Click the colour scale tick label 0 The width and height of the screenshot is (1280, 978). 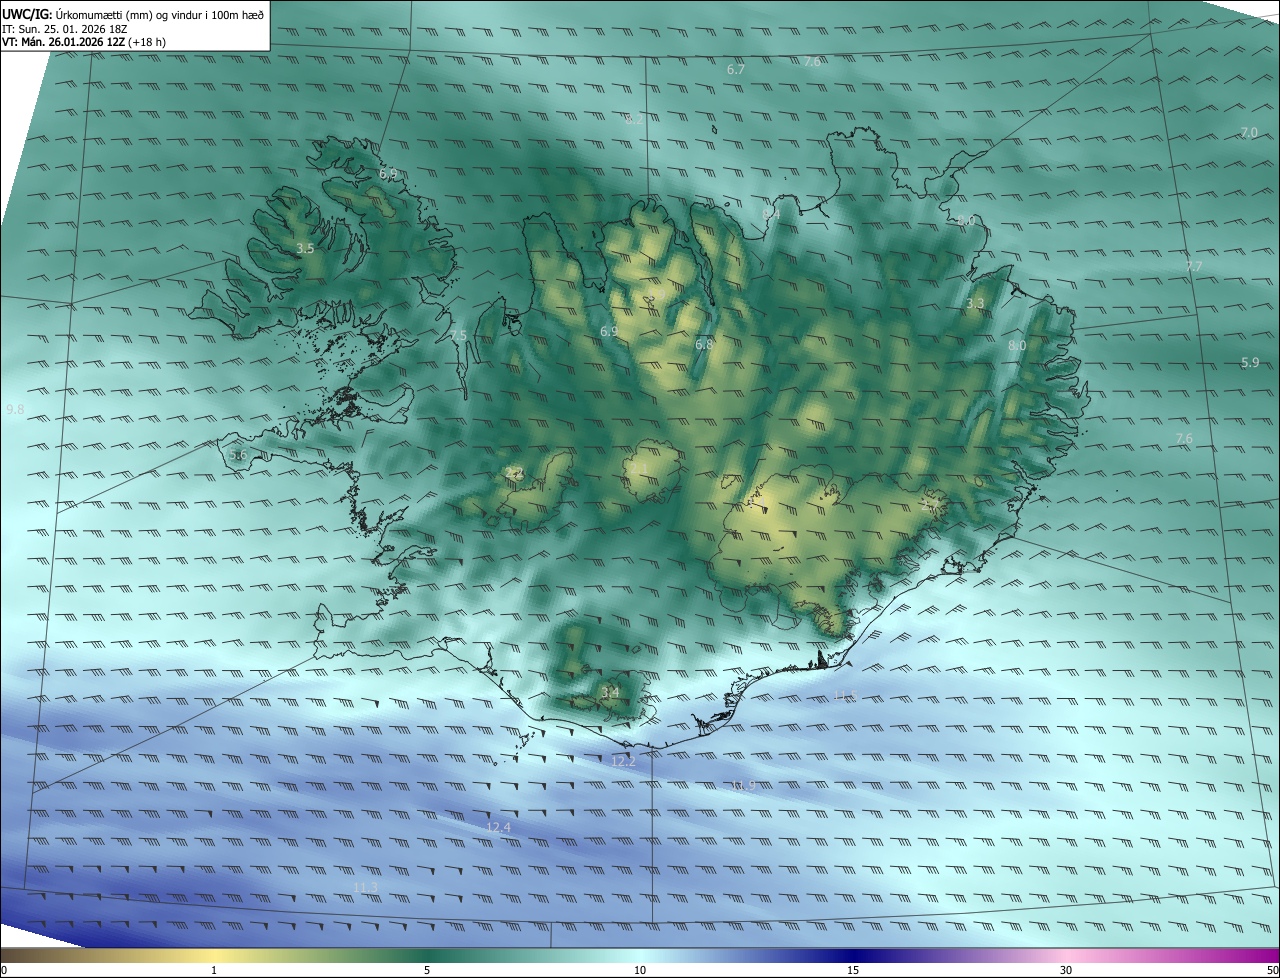tap(4, 970)
